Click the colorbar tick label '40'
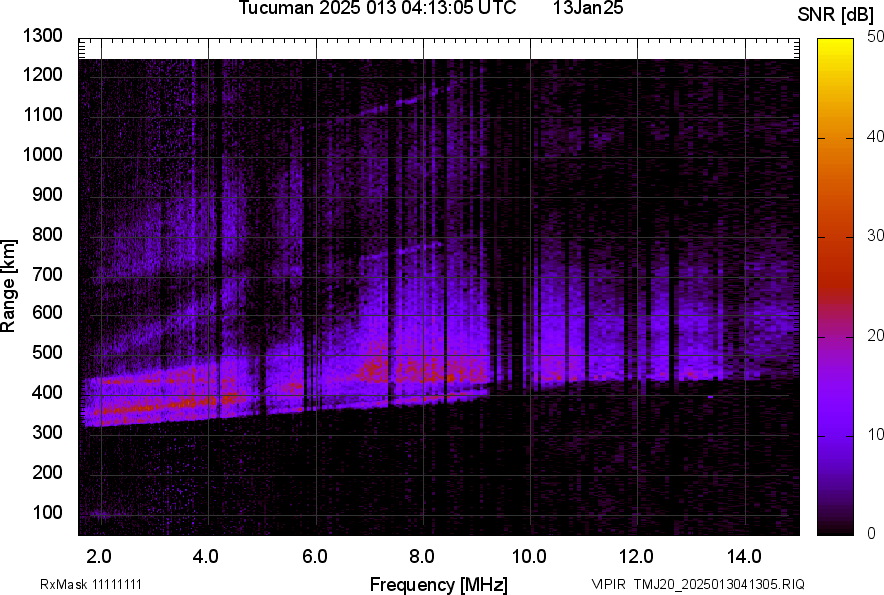The image size is (884, 595). pos(875,136)
